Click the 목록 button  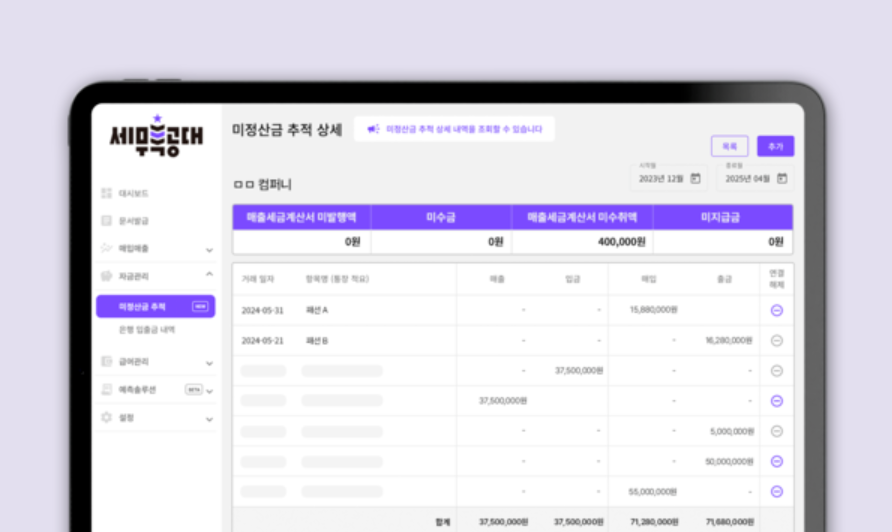tap(729, 146)
